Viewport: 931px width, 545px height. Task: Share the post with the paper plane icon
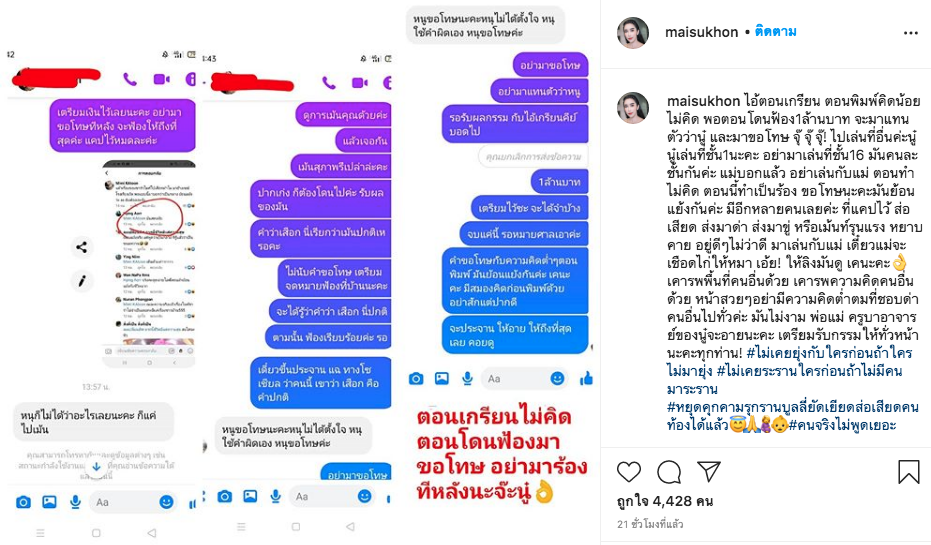point(709,471)
